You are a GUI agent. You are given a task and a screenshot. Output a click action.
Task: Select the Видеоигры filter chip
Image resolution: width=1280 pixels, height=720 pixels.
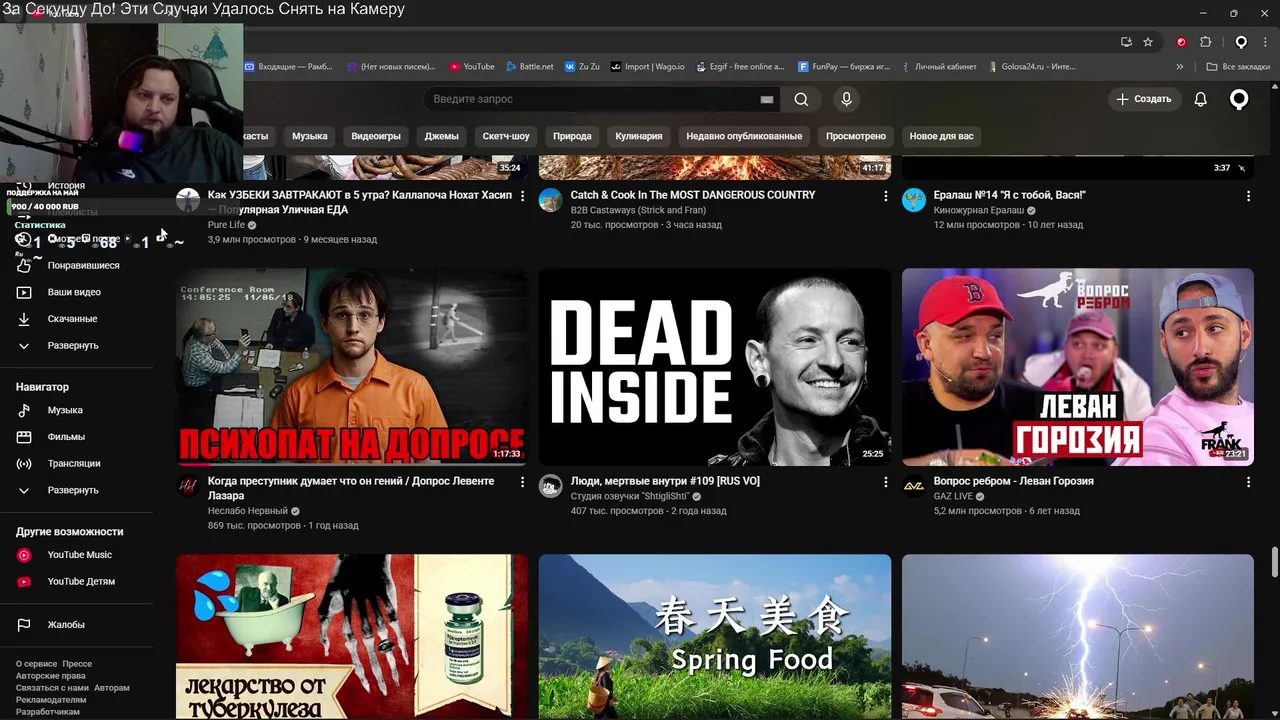coord(376,136)
